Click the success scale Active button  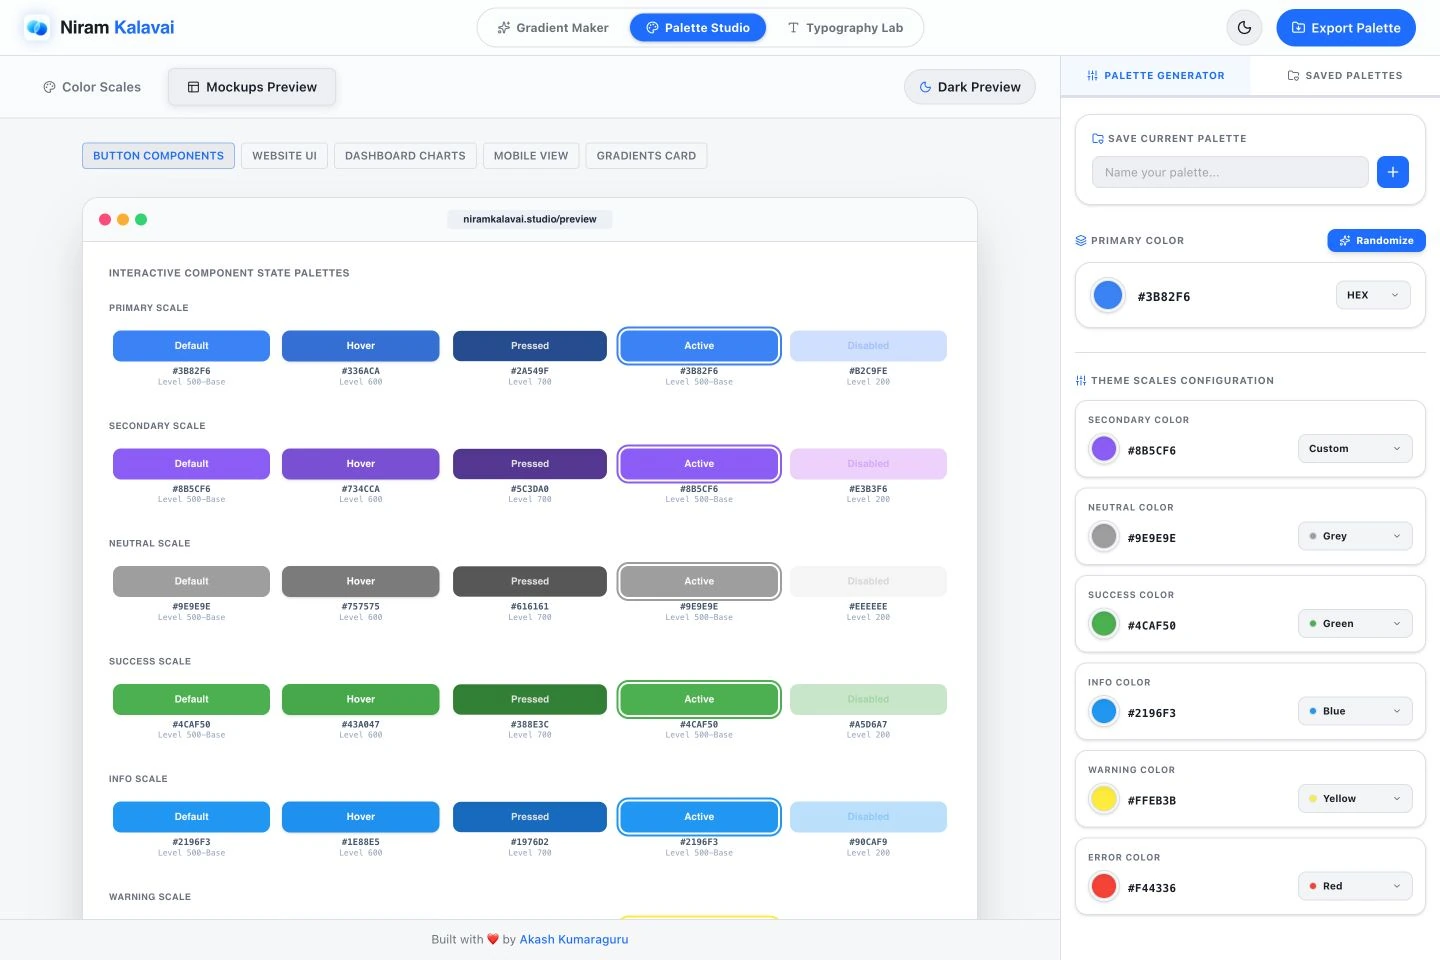point(699,699)
